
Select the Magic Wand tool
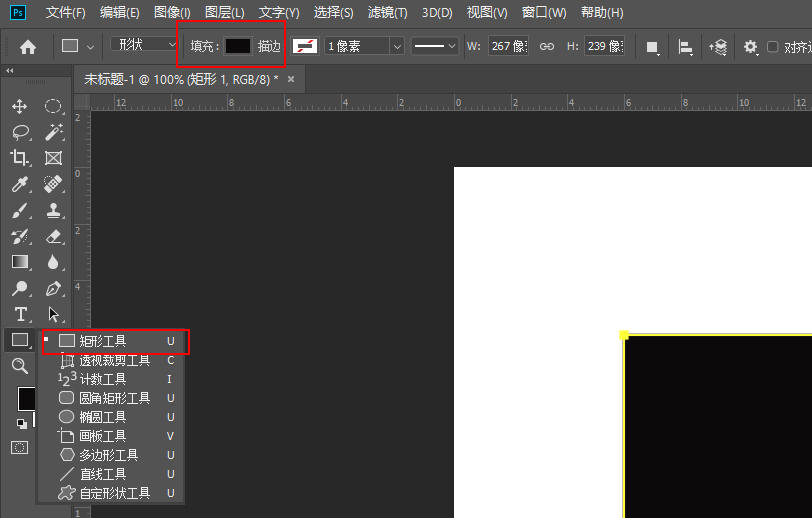53,132
